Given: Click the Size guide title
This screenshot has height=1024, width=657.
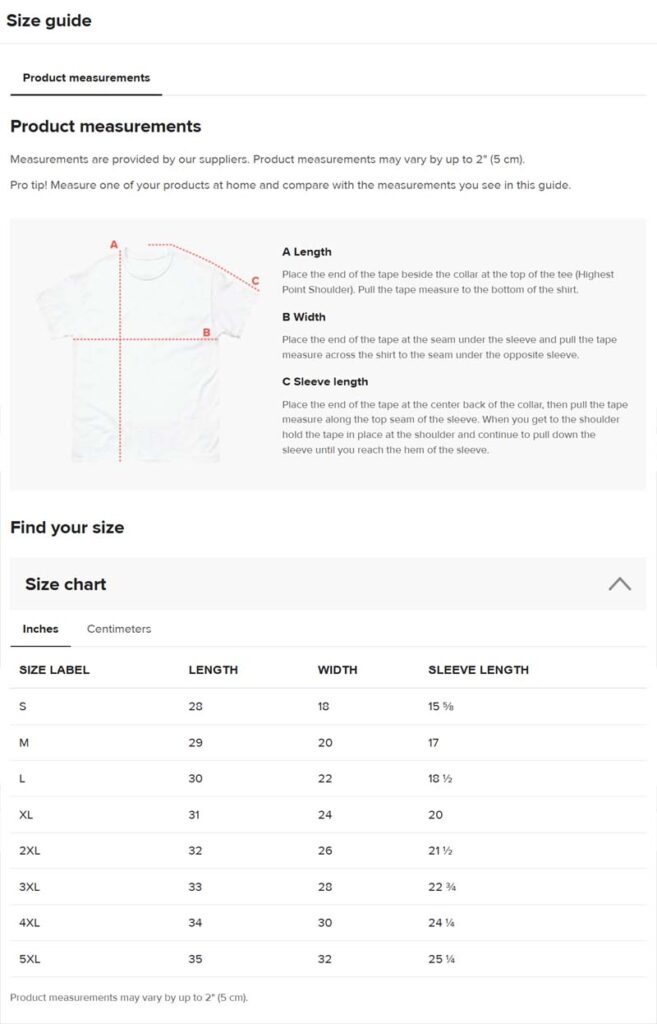Looking at the screenshot, I should point(49,21).
